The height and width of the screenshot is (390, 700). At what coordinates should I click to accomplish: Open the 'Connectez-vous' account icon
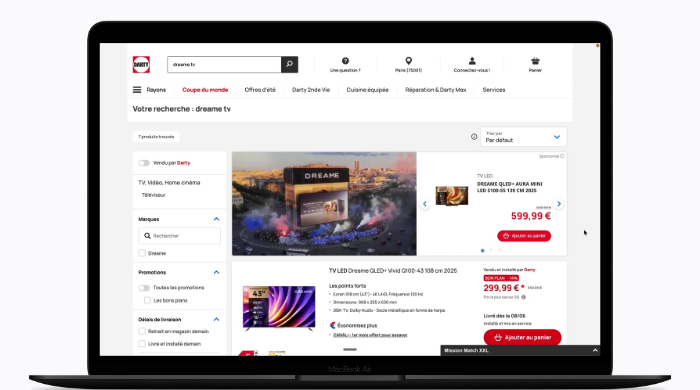point(472,61)
